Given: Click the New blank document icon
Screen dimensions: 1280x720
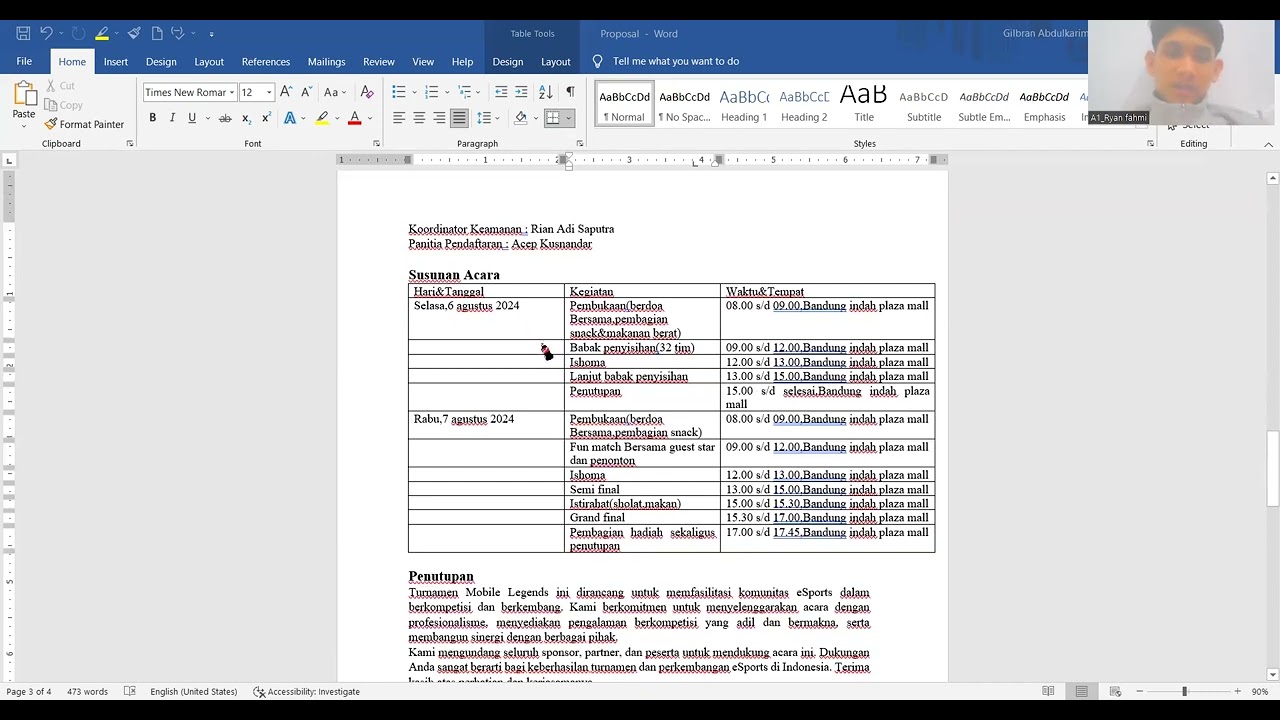Looking at the screenshot, I should [x=157, y=33].
